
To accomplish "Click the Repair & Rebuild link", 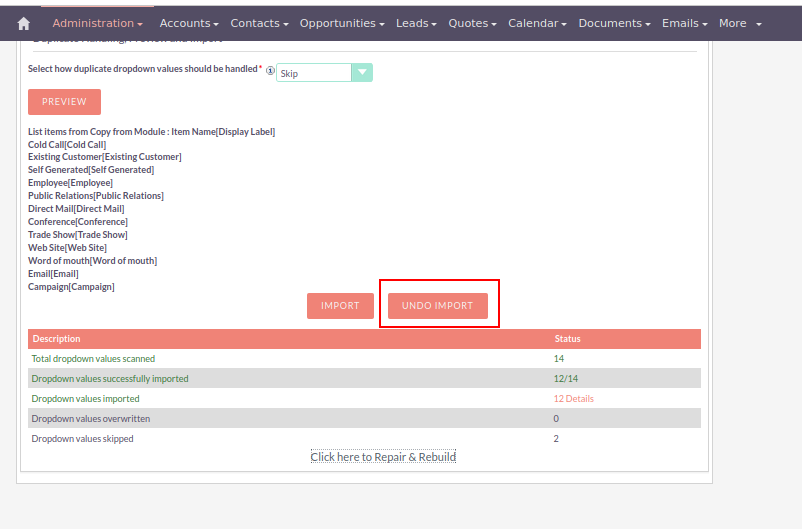I will [x=383, y=457].
